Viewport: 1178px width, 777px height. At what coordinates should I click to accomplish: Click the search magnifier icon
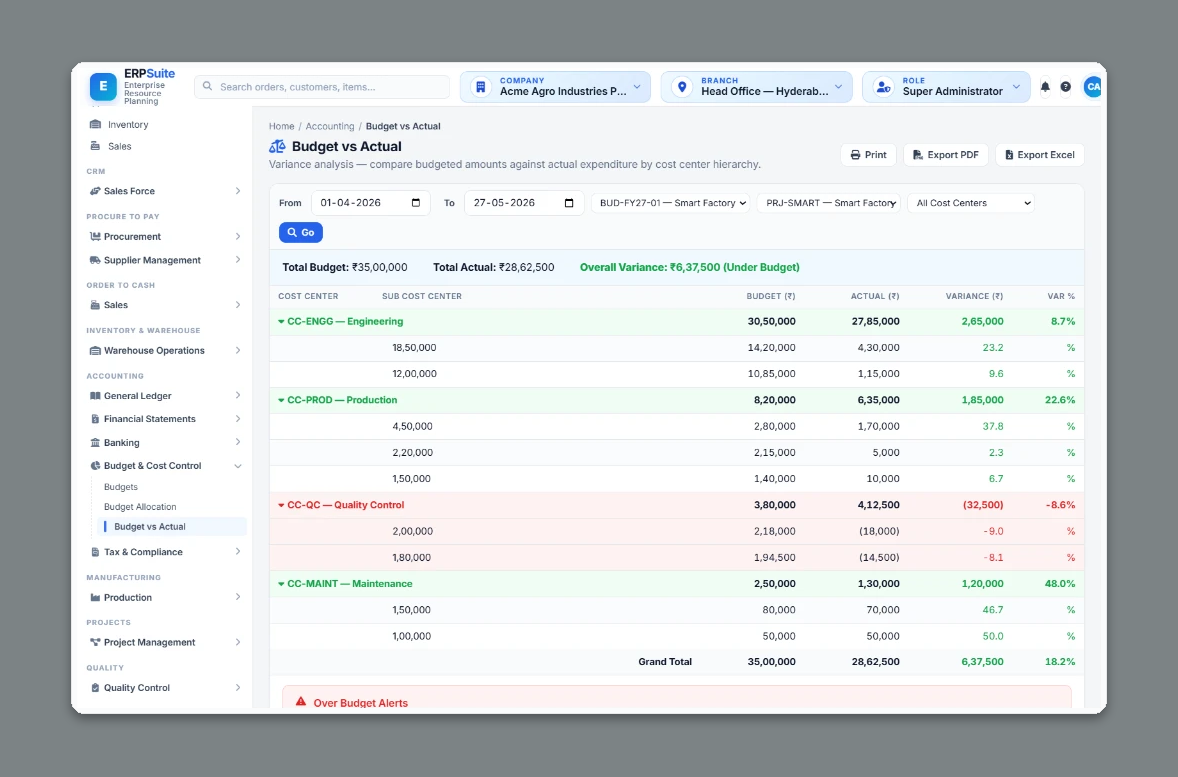pos(207,86)
